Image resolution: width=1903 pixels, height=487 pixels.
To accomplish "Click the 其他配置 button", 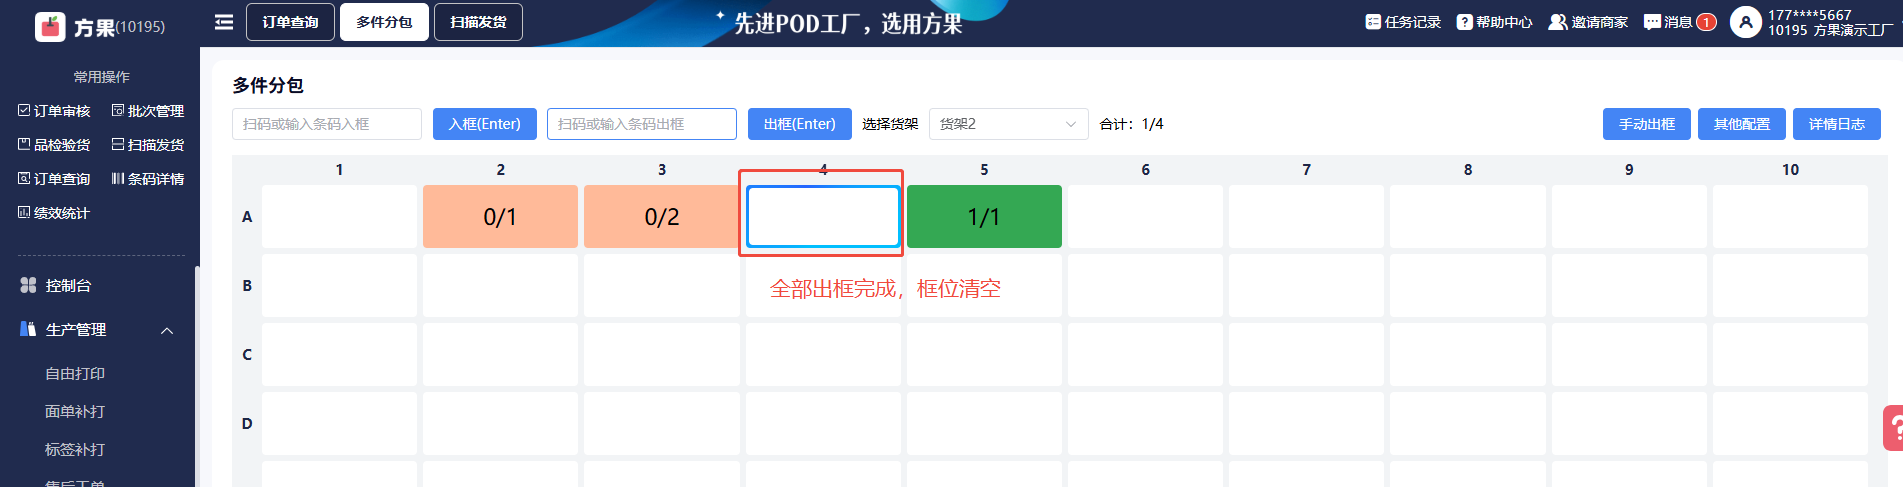I will click(1742, 124).
